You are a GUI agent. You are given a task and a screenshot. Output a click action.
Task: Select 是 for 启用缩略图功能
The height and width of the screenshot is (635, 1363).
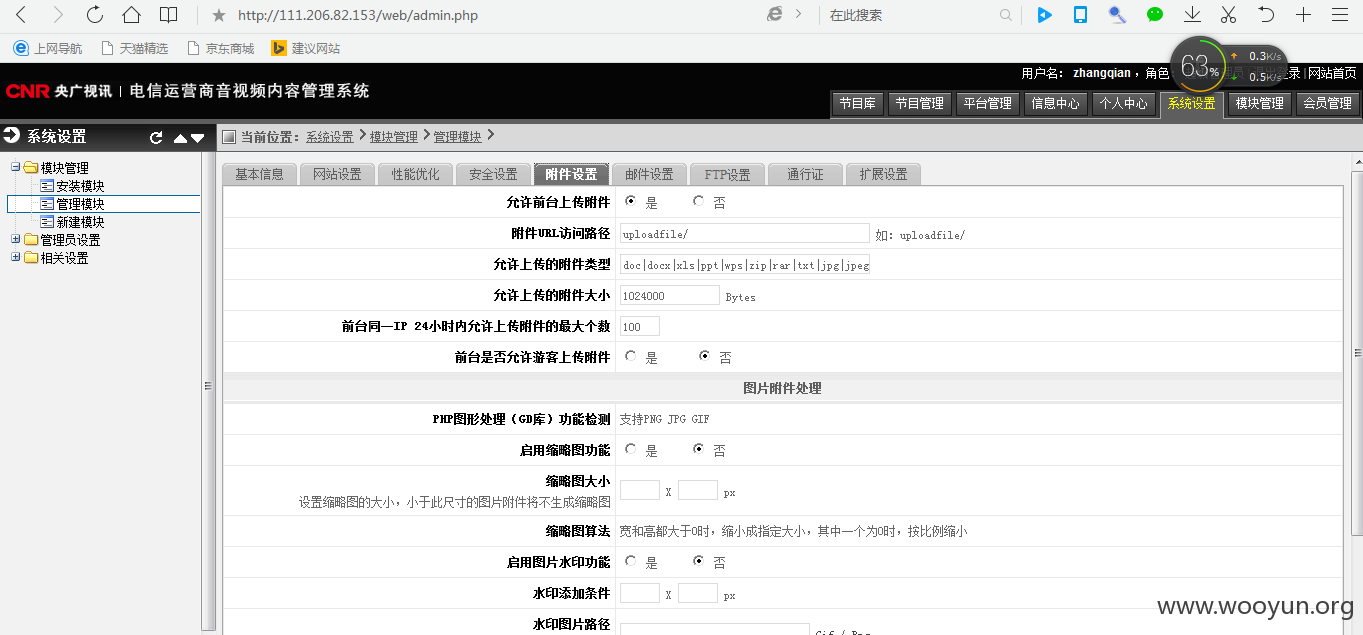[631, 450]
